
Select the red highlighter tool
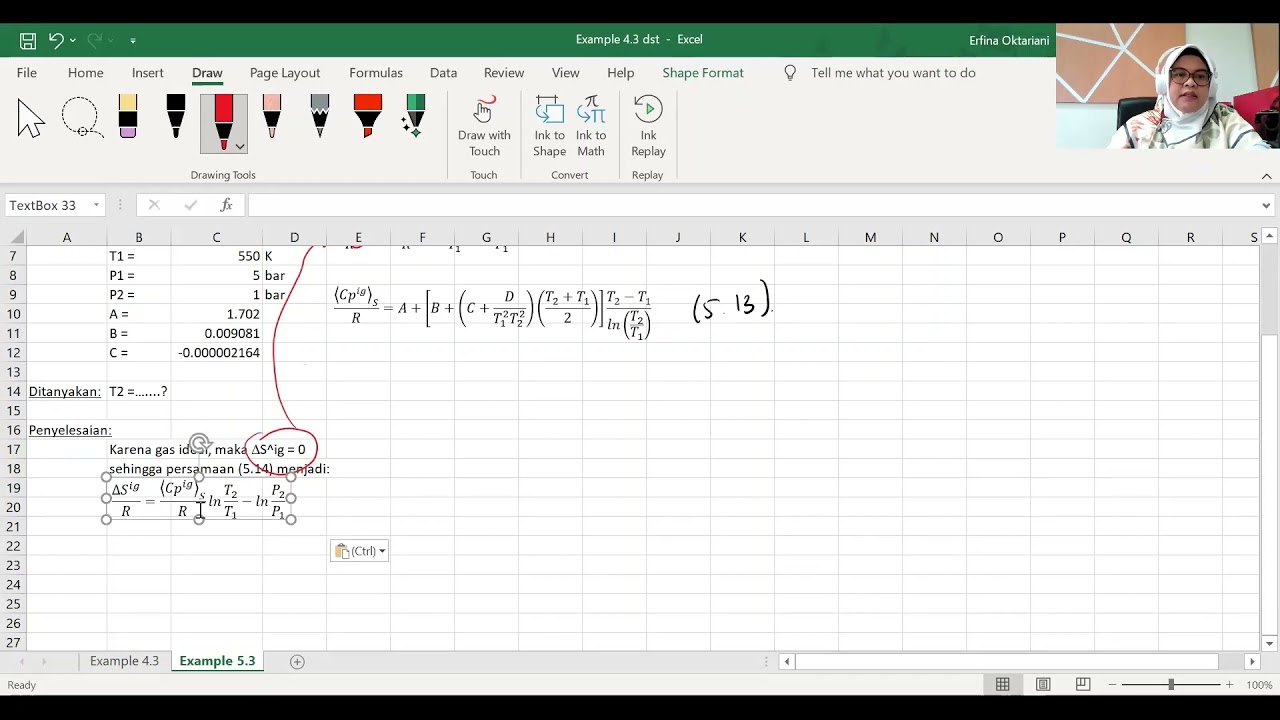point(368,117)
